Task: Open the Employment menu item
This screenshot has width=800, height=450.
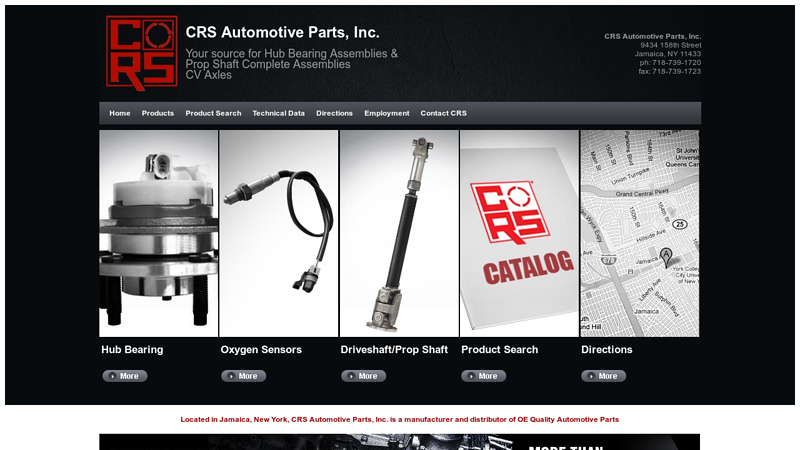Action: pyautogui.click(x=387, y=113)
